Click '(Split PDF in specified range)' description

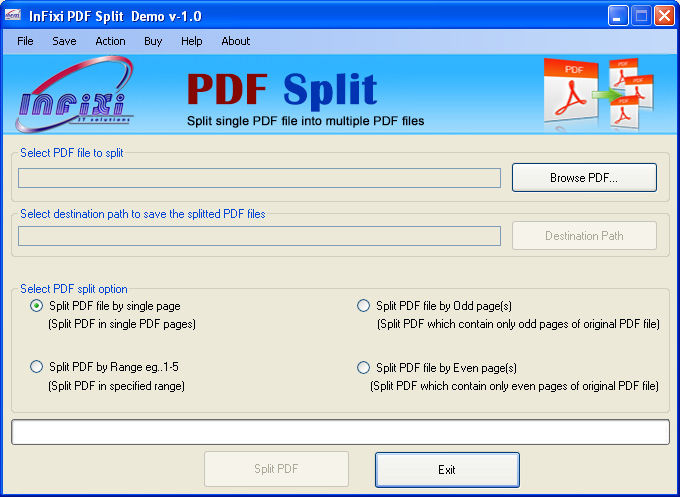tap(116, 386)
